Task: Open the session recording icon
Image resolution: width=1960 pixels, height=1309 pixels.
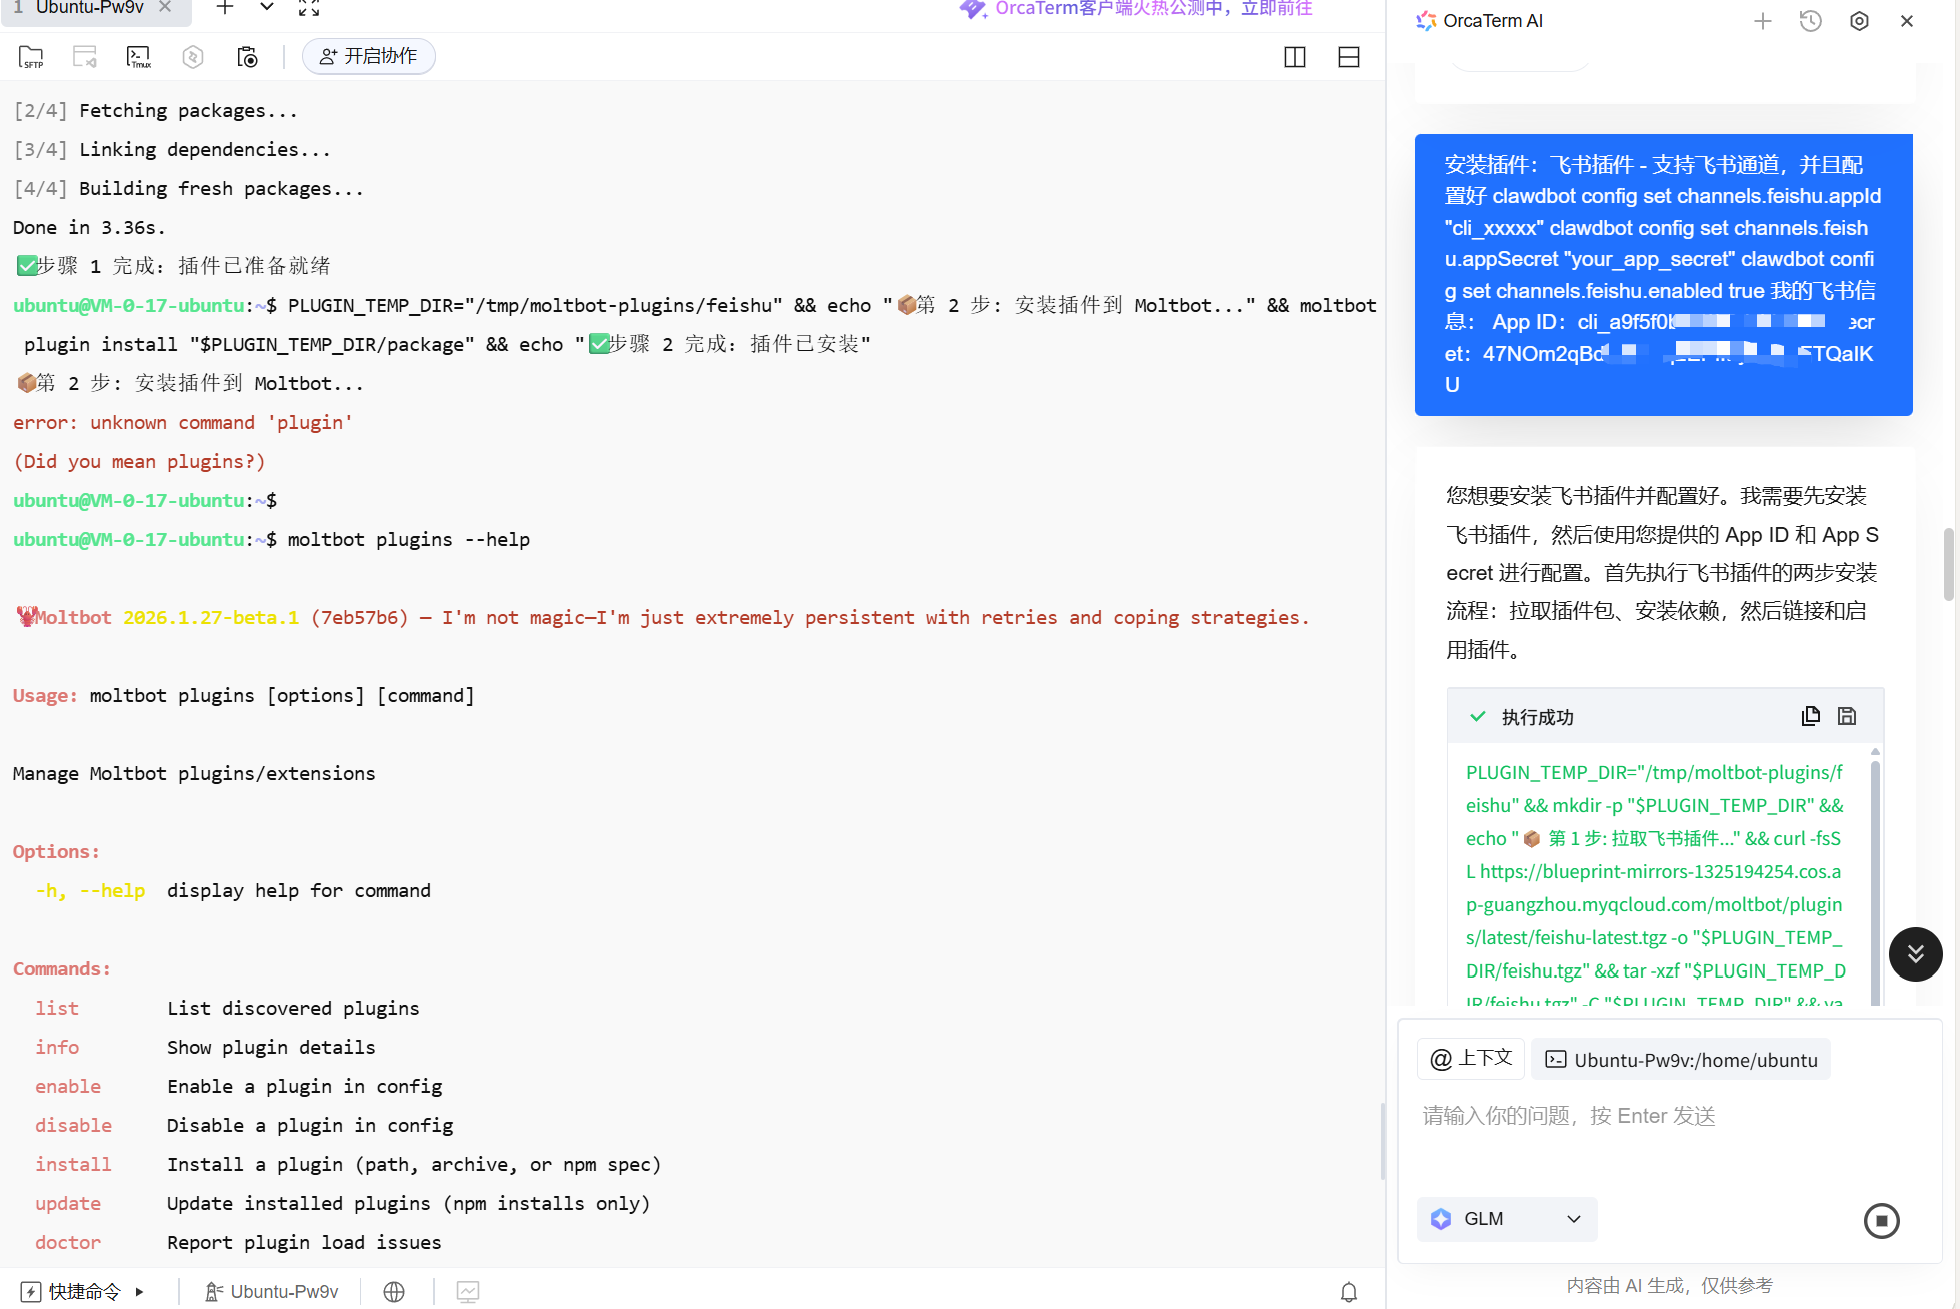Action: click(x=247, y=57)
